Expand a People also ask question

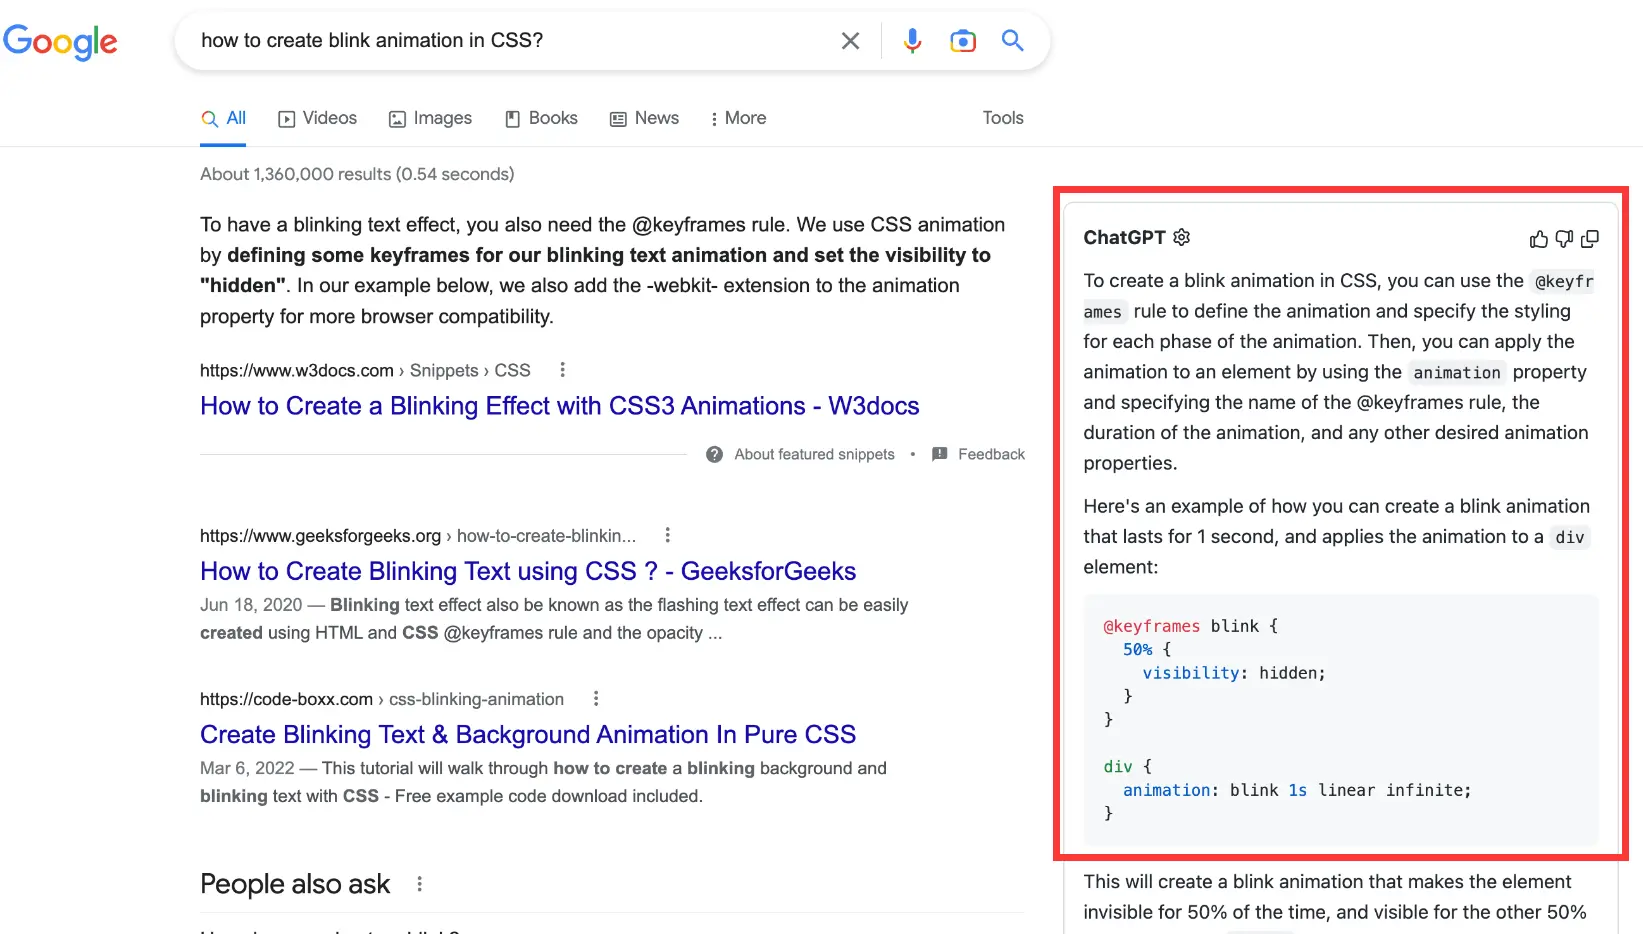pyautogui.click(x=330, y=929)
